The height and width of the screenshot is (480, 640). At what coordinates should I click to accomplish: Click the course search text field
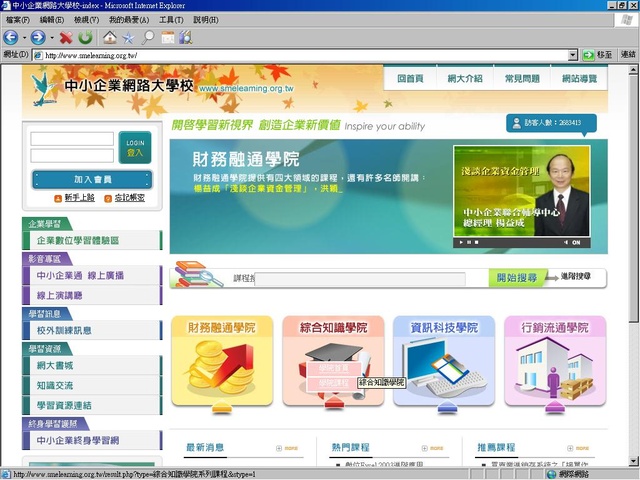coord(360,279)
